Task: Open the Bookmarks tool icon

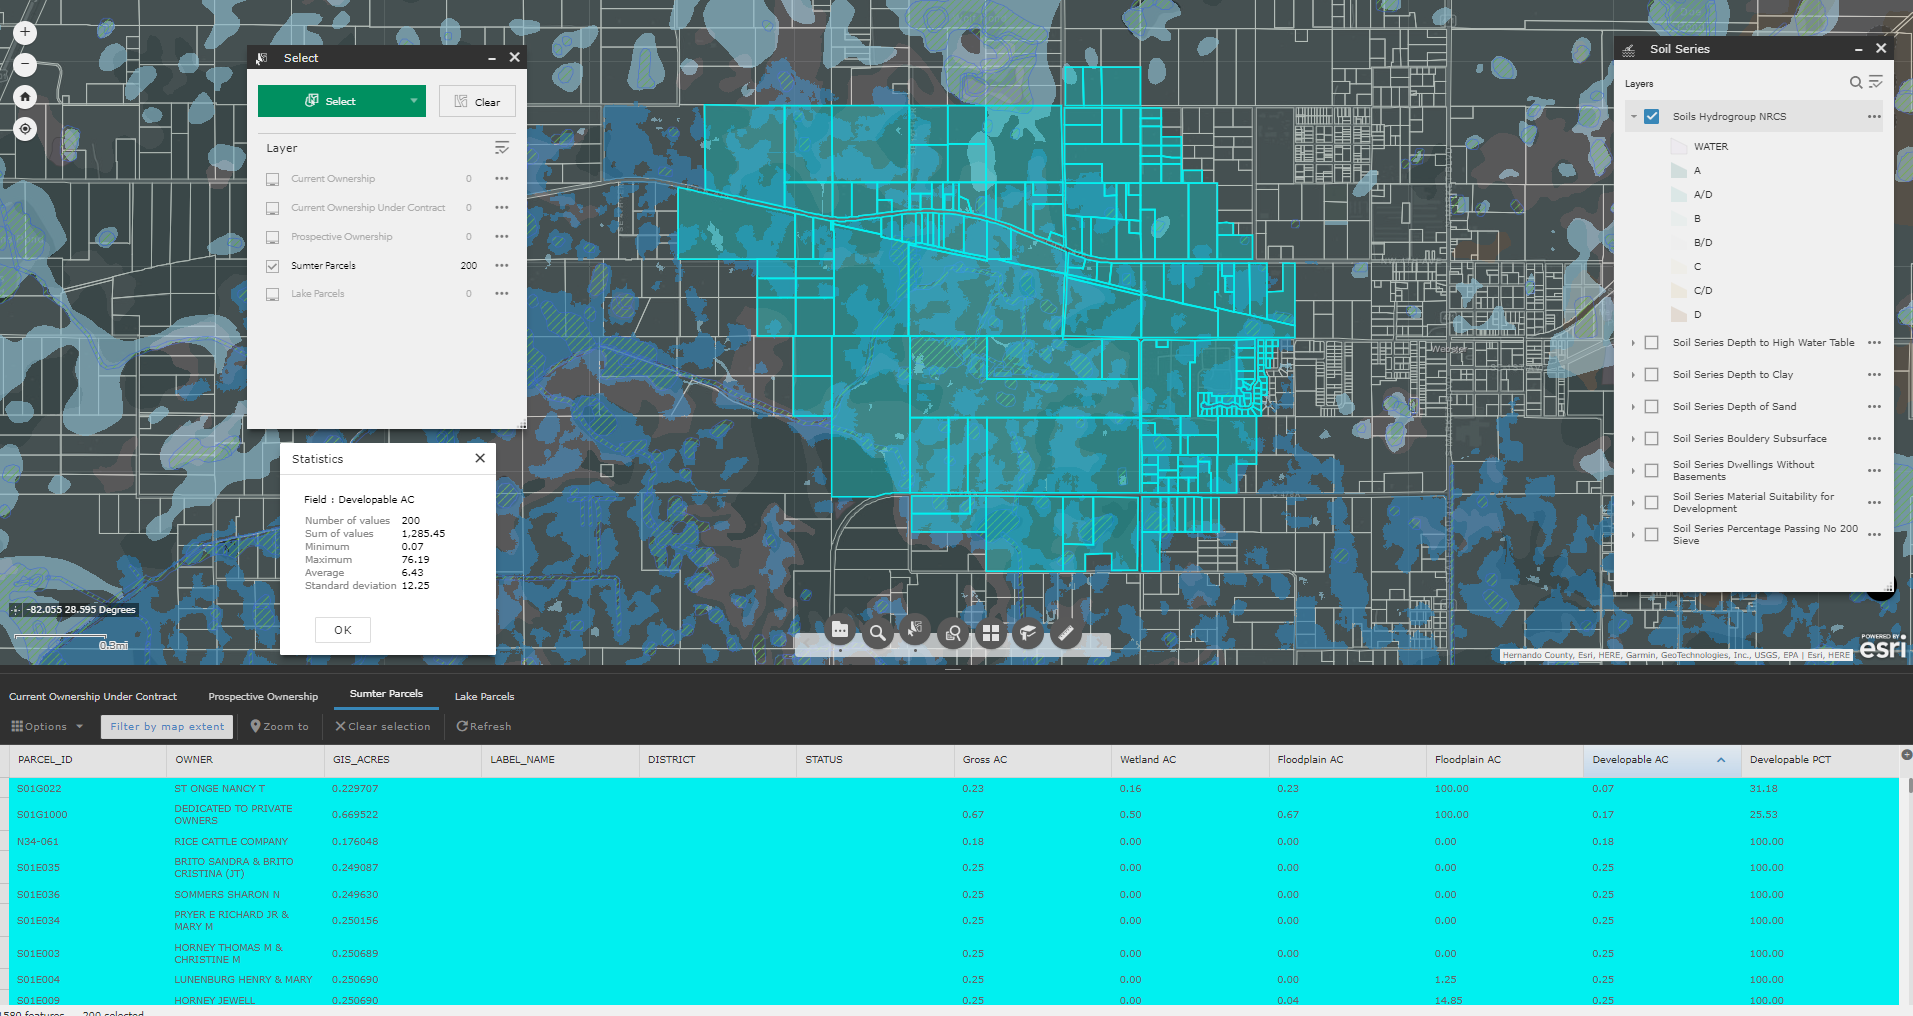Action: click(x=1027, y=632)
